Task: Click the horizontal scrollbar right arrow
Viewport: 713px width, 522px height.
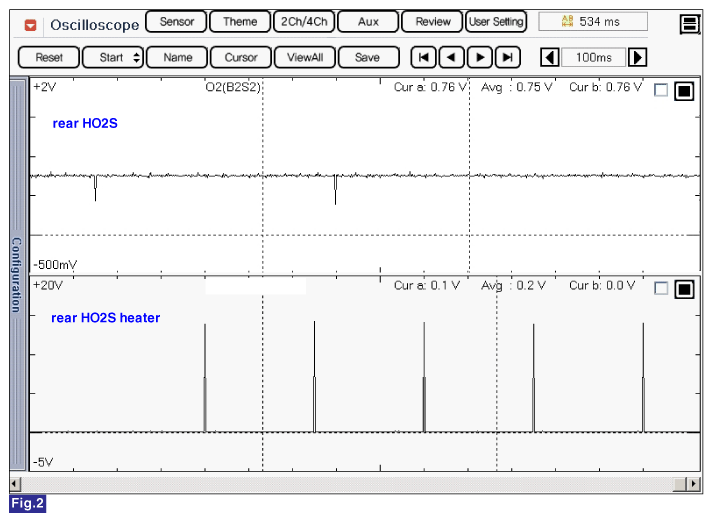Action: click(694, 484)
